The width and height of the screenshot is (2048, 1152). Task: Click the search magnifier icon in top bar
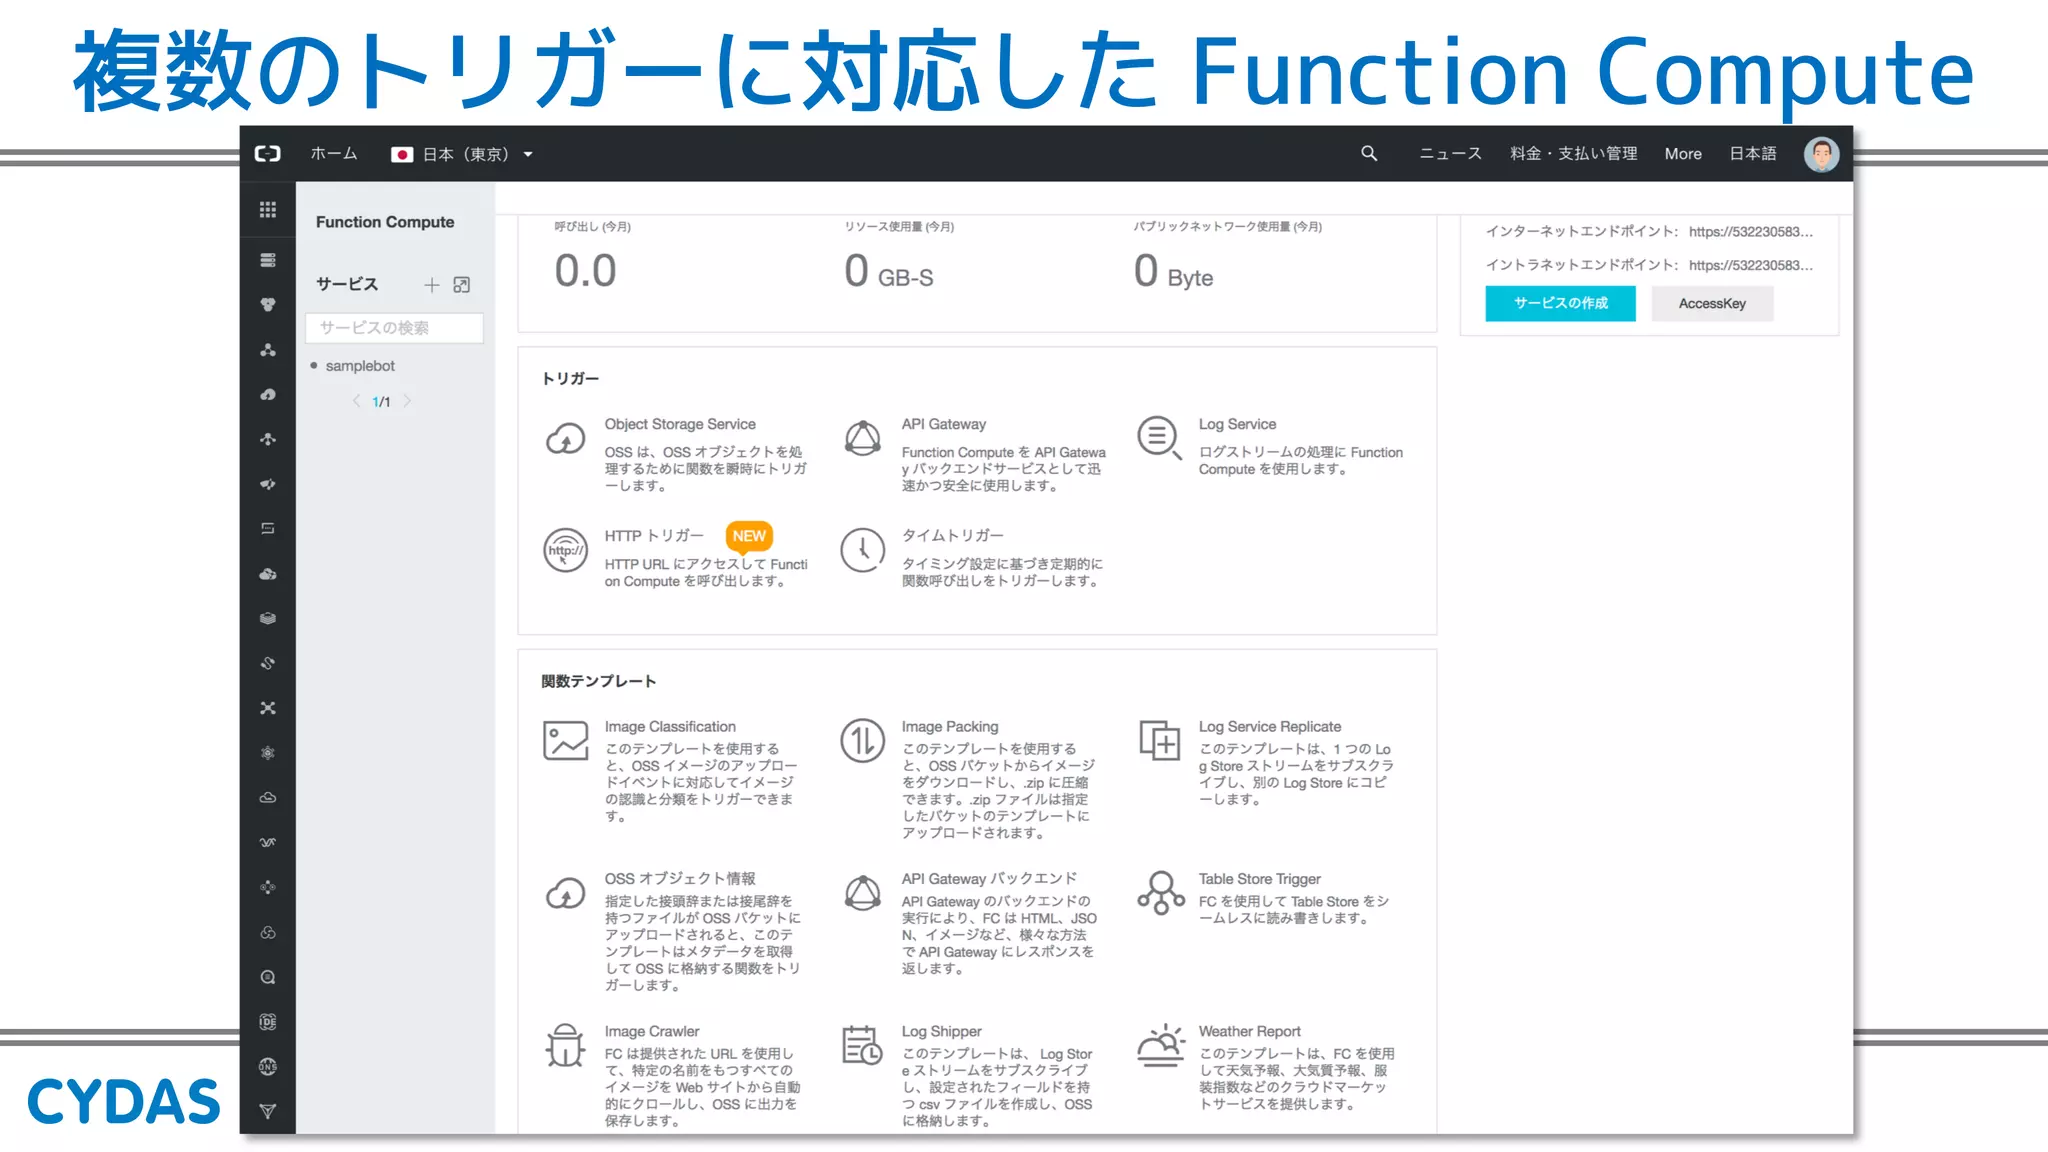point(1369,153)
